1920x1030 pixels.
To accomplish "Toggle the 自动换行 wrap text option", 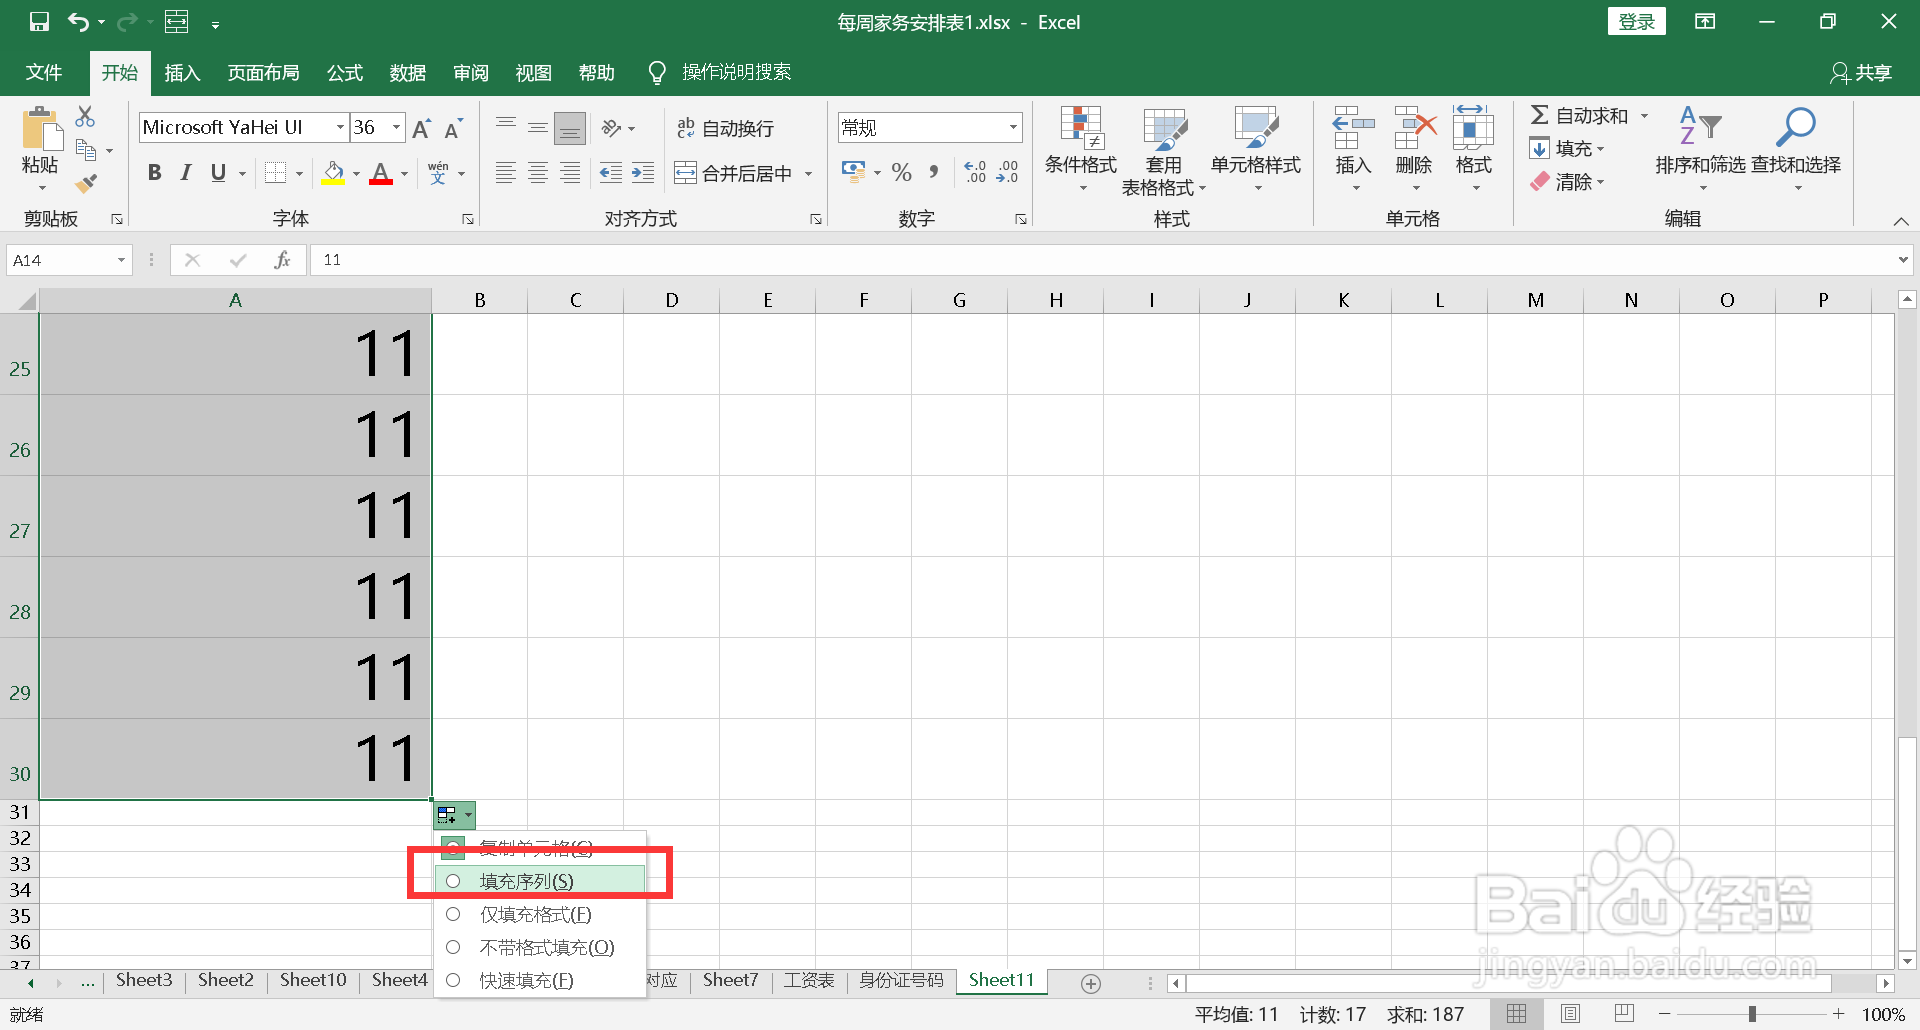I will [x=727, y=127].
